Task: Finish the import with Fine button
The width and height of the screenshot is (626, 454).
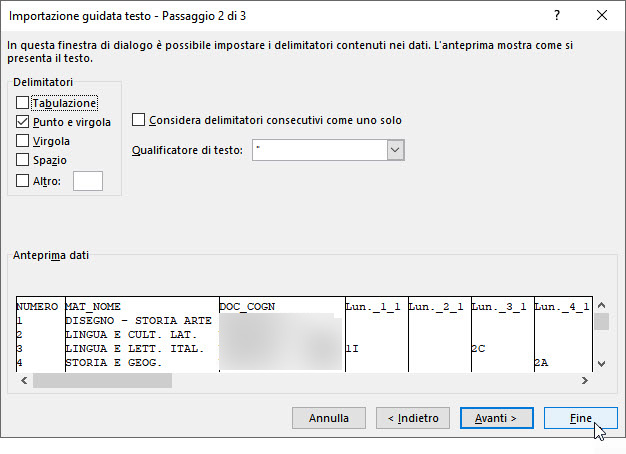Action: (x=580, y=418)
